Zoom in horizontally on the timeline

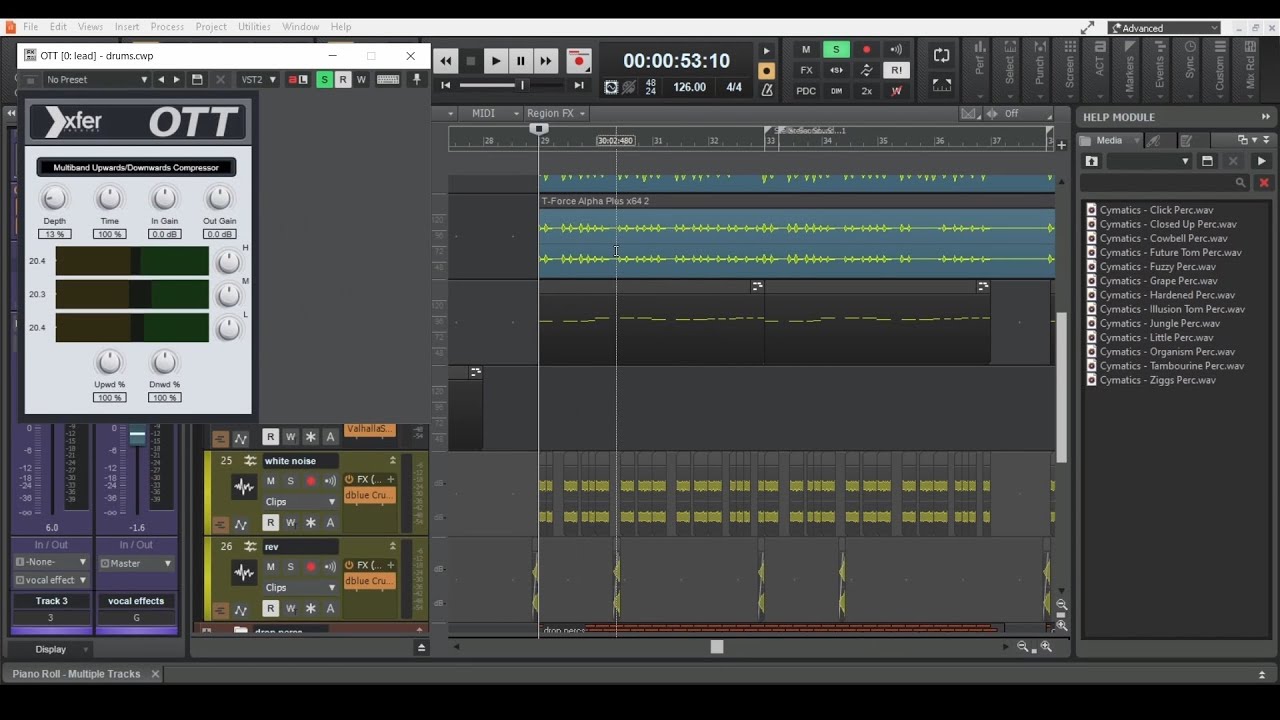pos(1046,647)
